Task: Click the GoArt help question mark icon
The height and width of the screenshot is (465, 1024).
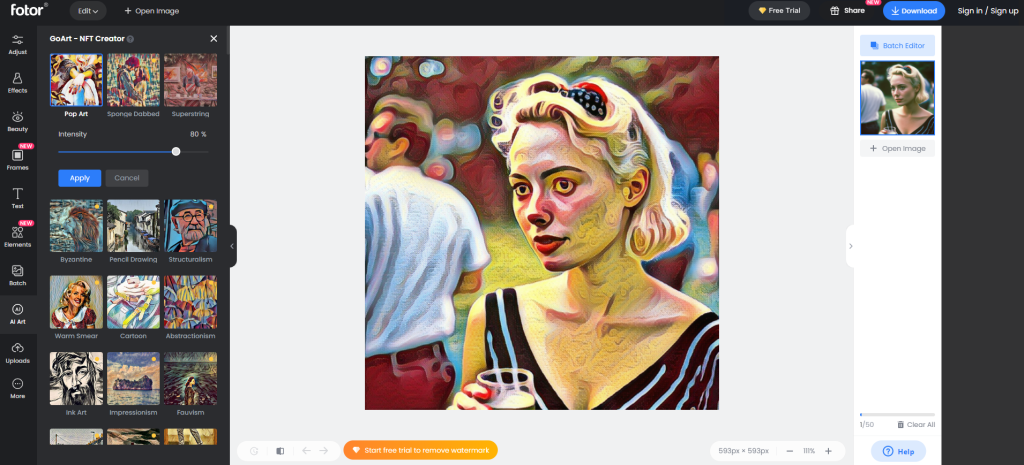Action: tap(131, 39)
